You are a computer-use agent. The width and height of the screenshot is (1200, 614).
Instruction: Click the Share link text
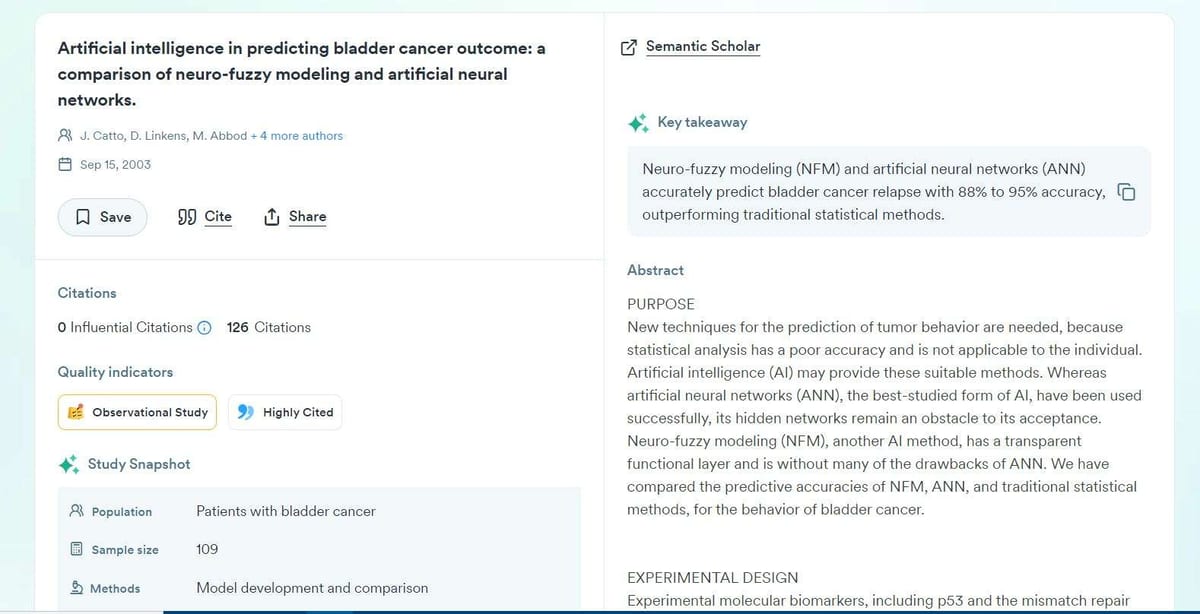click(307, 217)
